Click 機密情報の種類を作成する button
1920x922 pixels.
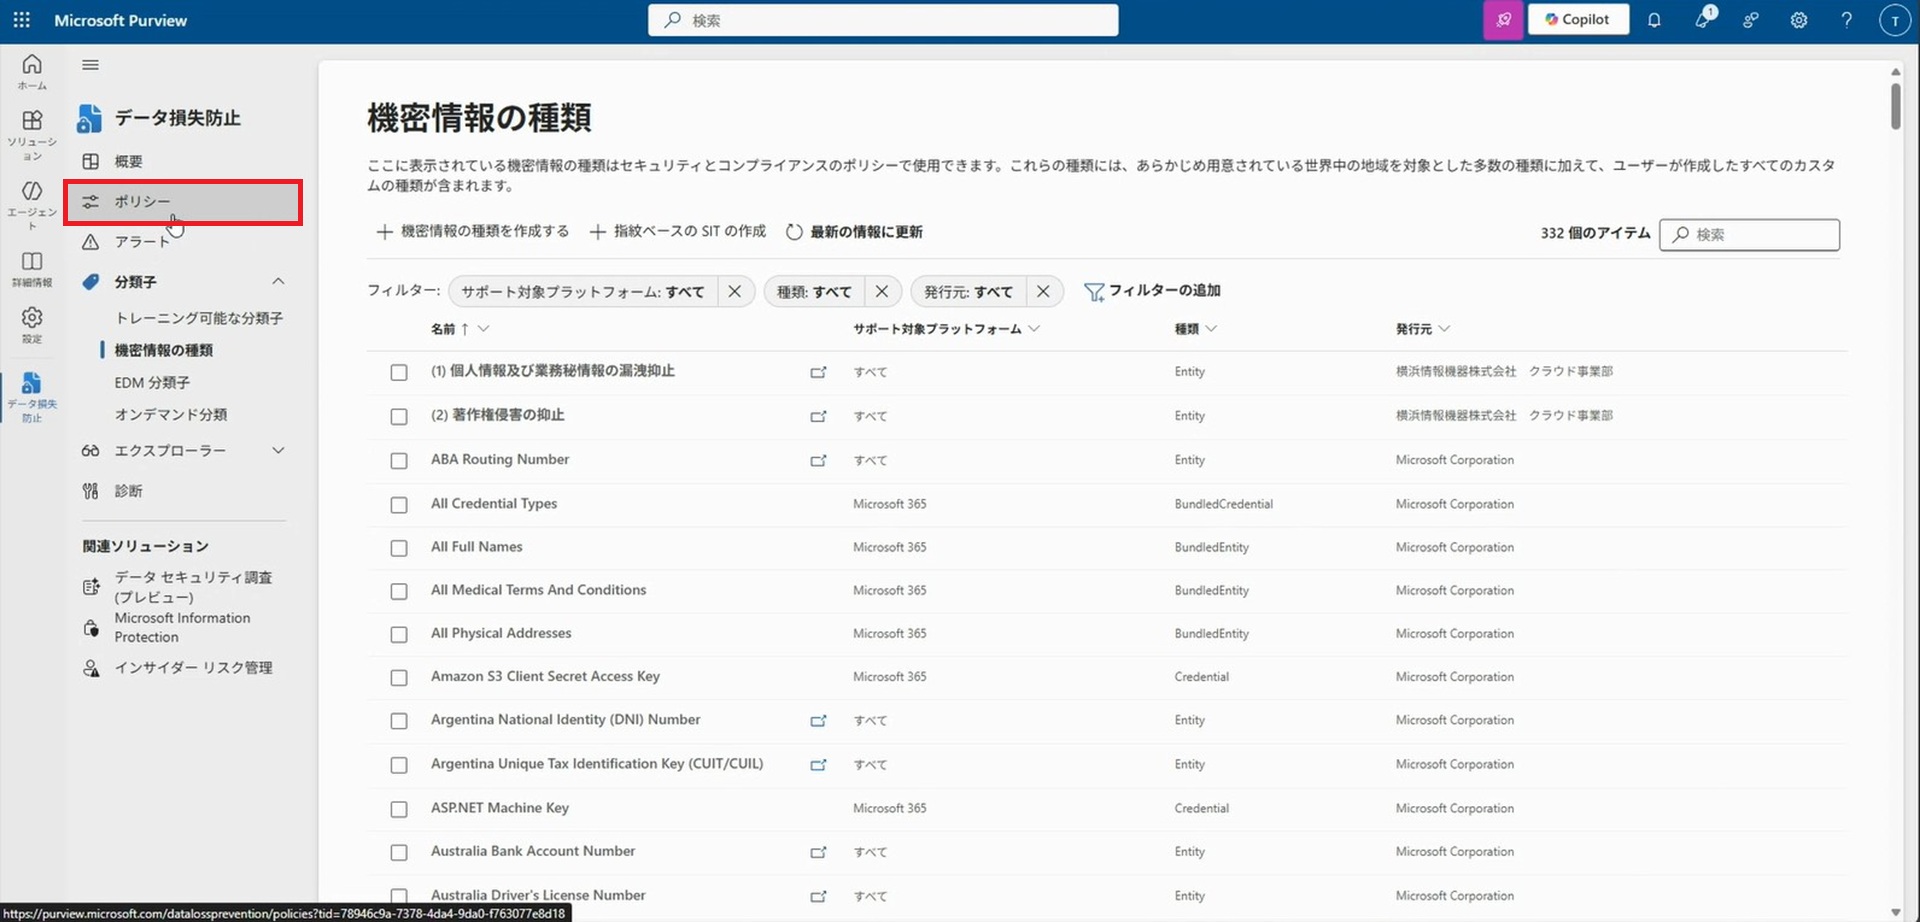tap(473, 232)
